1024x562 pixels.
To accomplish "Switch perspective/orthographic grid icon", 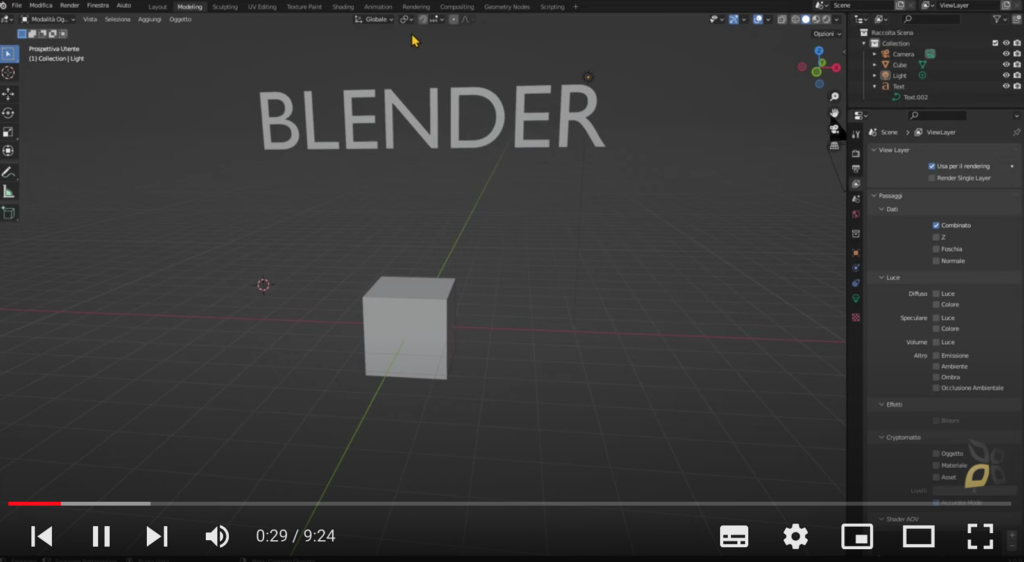I will [x=834, y=146].
